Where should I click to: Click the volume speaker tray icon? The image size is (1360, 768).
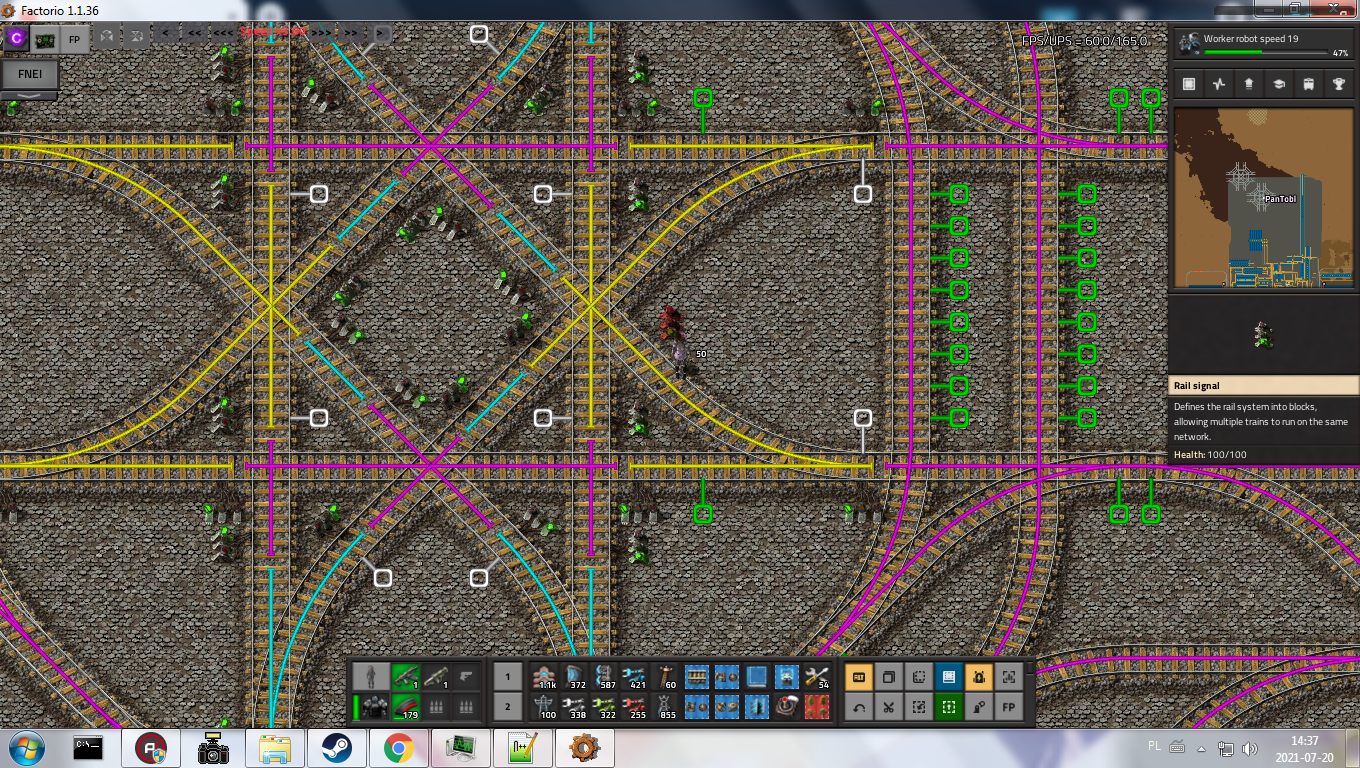pos(1249,748)
